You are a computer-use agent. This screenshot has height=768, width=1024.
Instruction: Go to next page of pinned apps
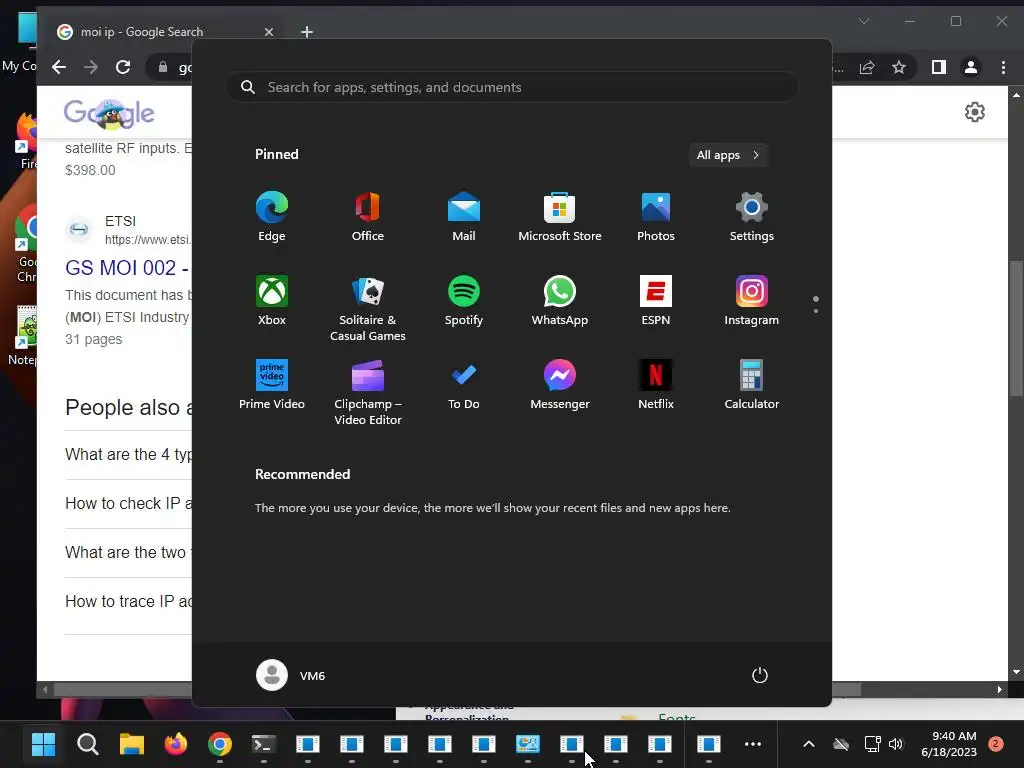816,311
